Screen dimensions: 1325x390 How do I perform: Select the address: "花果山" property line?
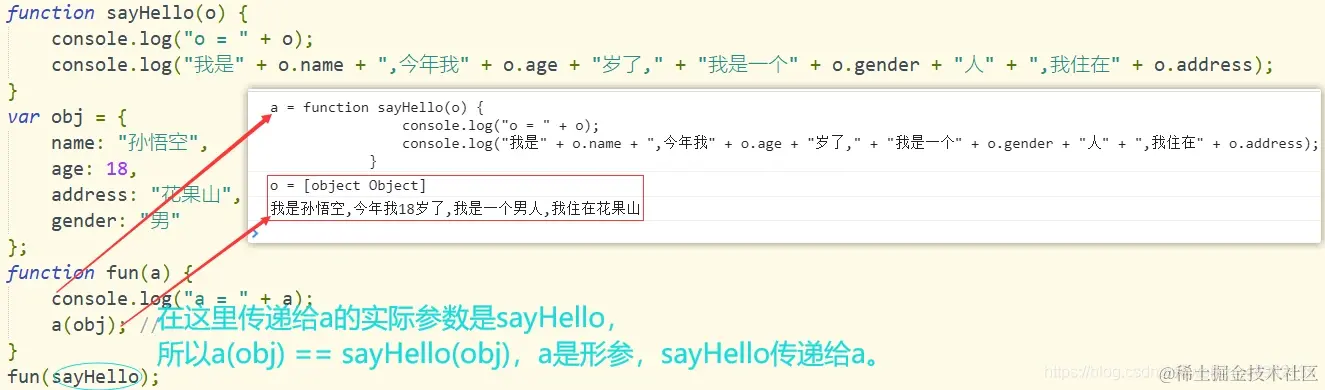tap(146, 195)
